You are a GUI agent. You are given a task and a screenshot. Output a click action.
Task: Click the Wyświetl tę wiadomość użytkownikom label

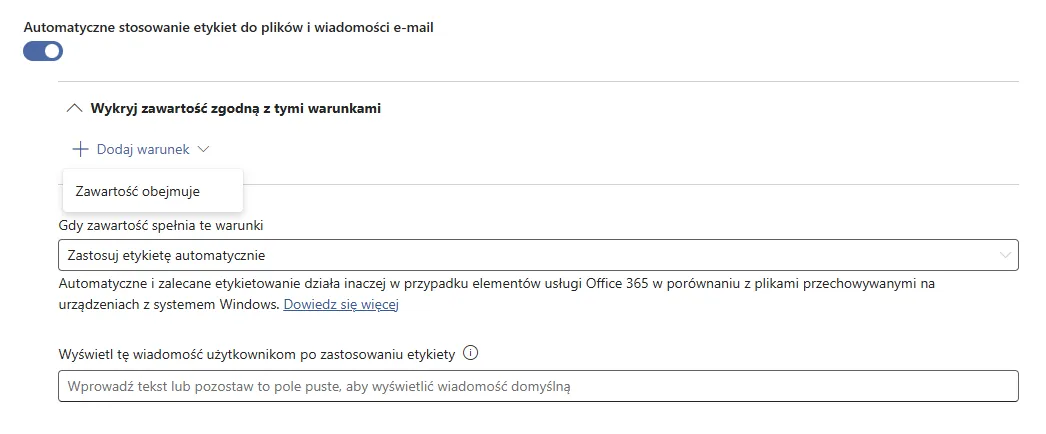tap(258, 354)
